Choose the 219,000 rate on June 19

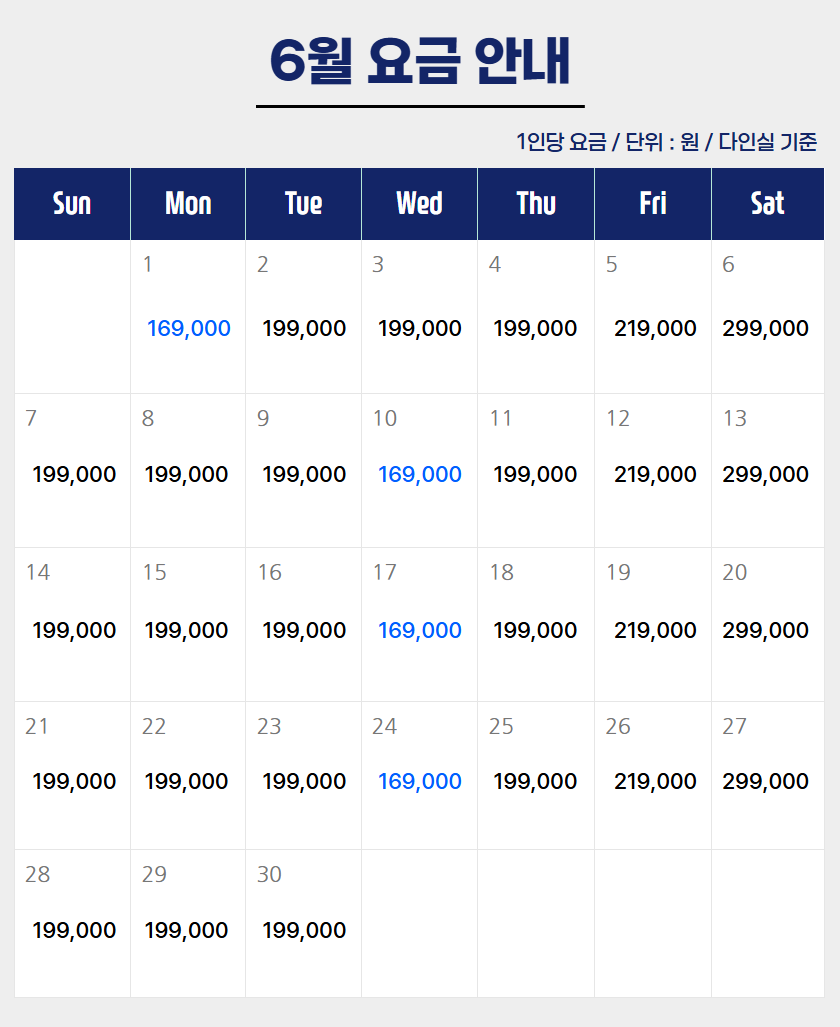point(655,630)
